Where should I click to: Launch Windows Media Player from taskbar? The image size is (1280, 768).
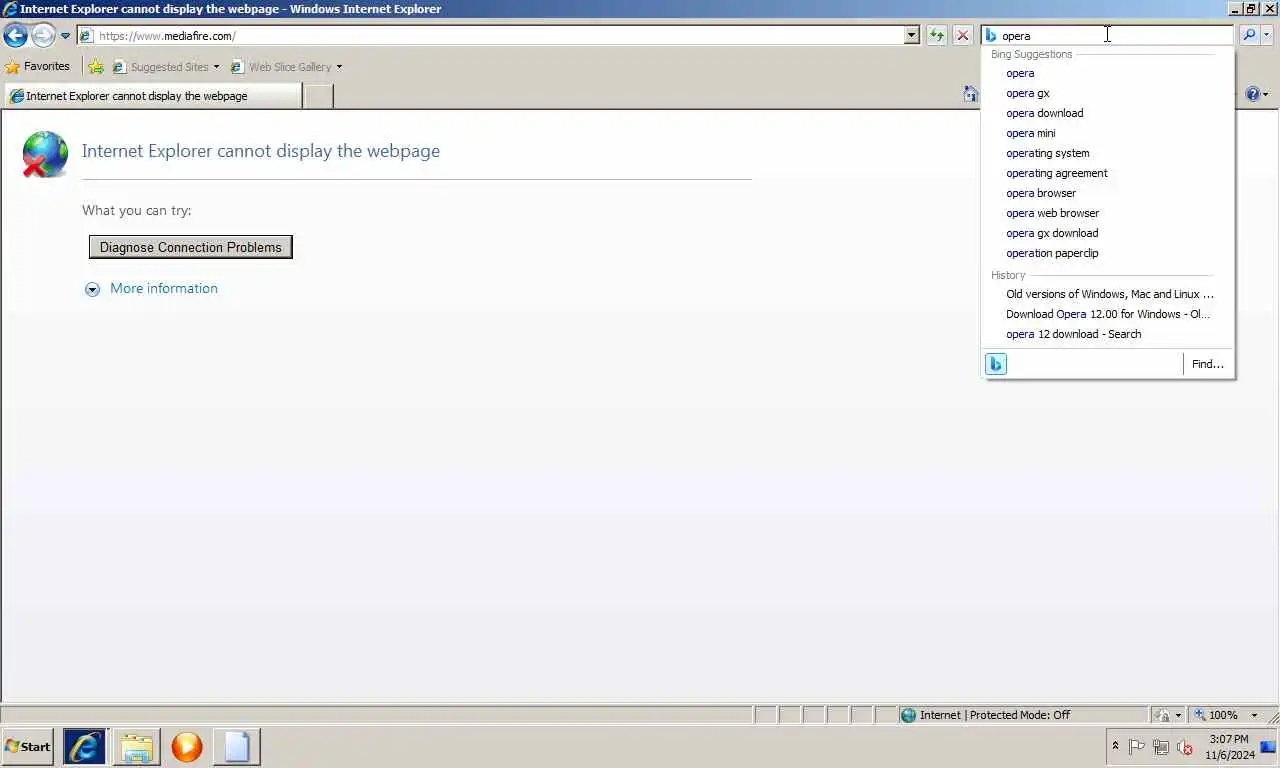[x=187, y=747]
